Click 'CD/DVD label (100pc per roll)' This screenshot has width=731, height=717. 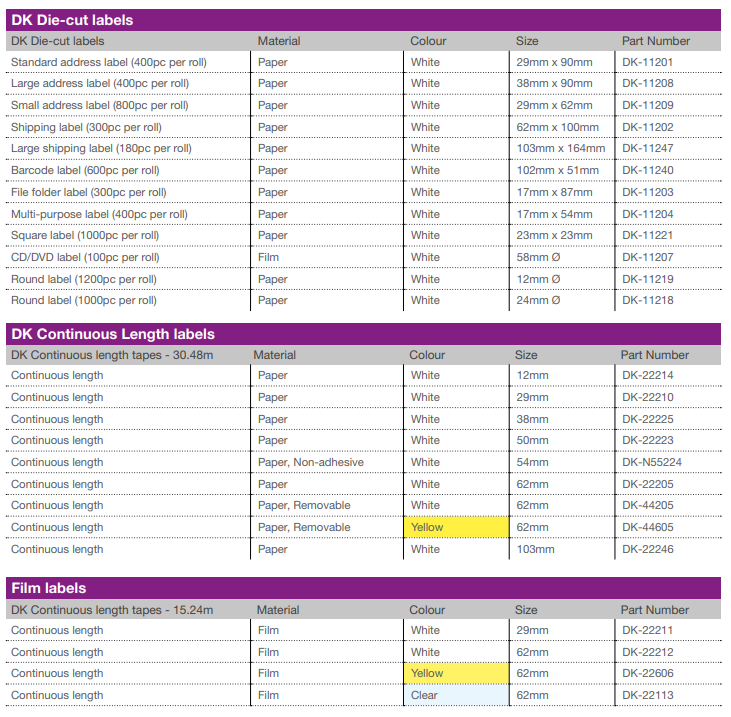coord(85,257)
